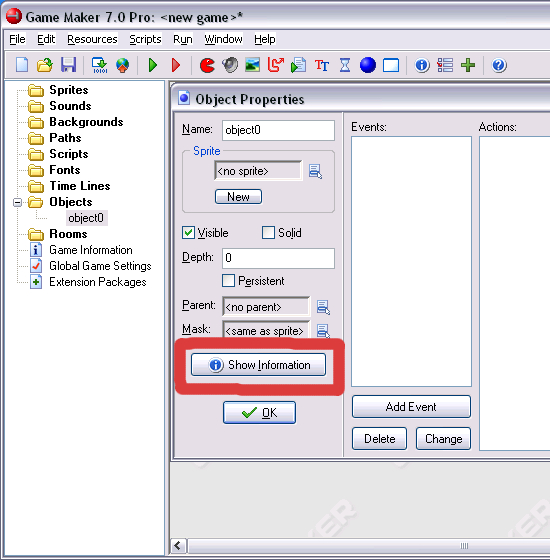Create a font with the TT icon

tap(322, 65)
